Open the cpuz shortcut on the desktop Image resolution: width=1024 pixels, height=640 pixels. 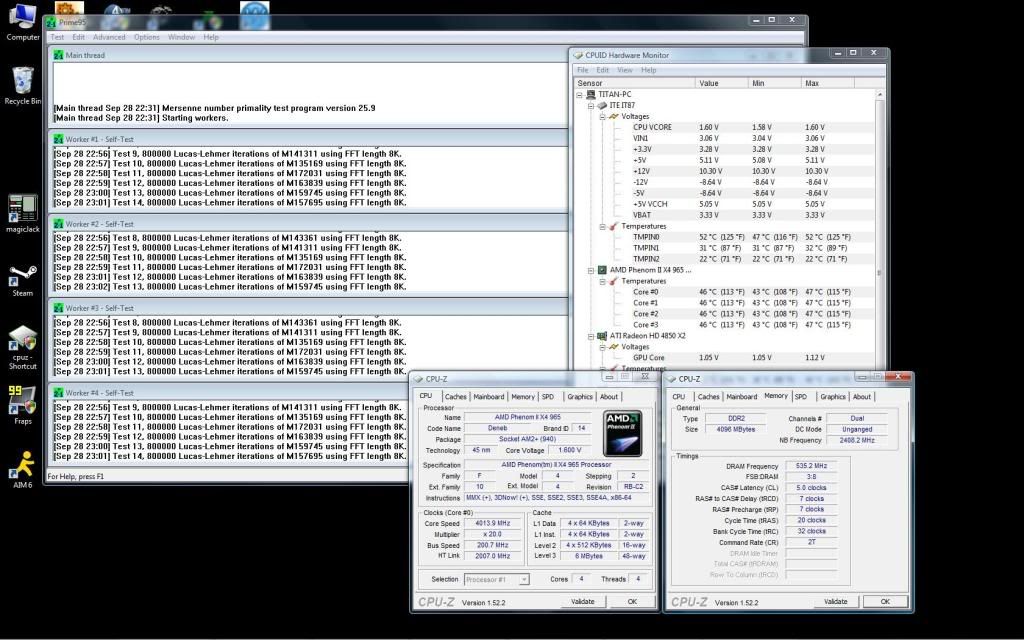(x=22, y=340)
